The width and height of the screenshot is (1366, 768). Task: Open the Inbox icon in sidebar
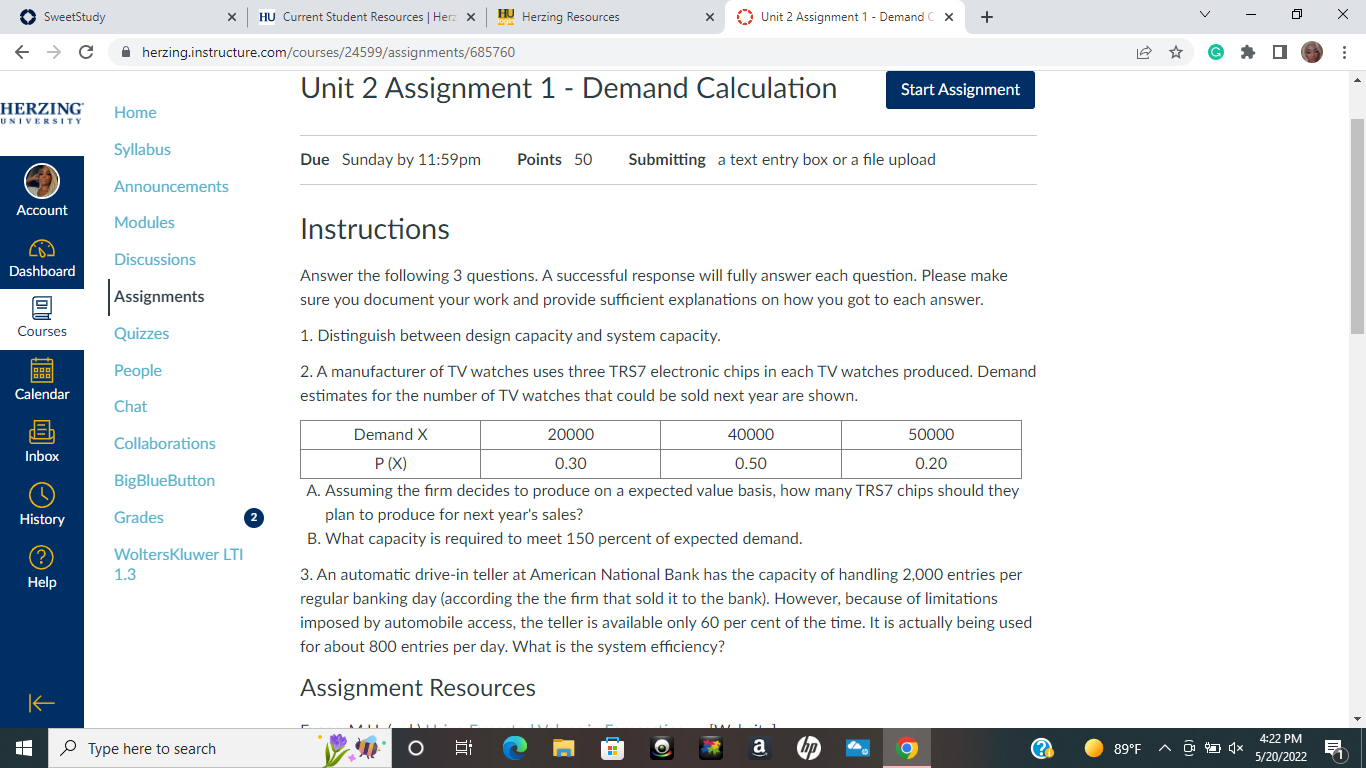click(42, 432)
